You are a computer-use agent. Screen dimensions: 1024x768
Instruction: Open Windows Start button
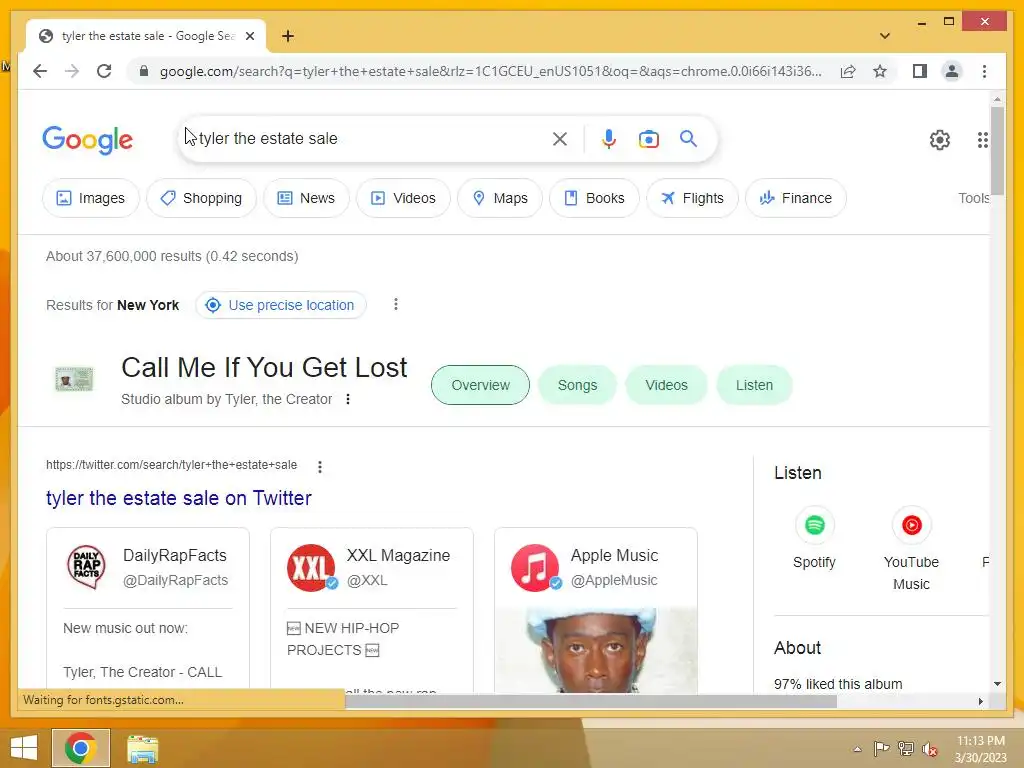[24, 748]
